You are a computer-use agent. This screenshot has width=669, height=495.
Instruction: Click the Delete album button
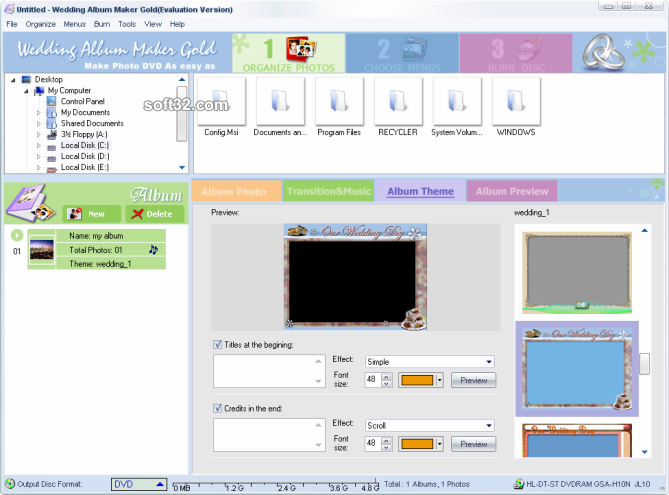[155, 214]
